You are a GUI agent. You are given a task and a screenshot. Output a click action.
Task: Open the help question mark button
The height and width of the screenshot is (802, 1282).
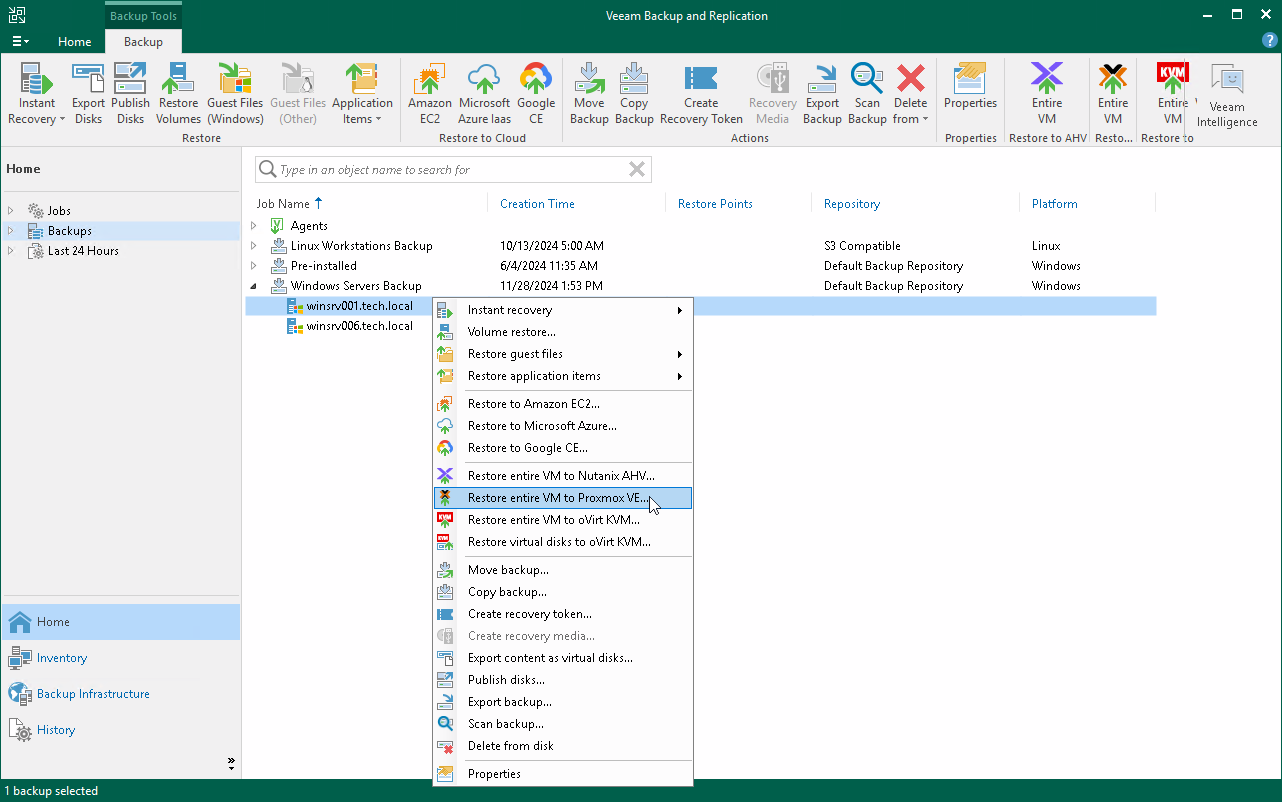pyautogui.click(x=1271, y=40)
